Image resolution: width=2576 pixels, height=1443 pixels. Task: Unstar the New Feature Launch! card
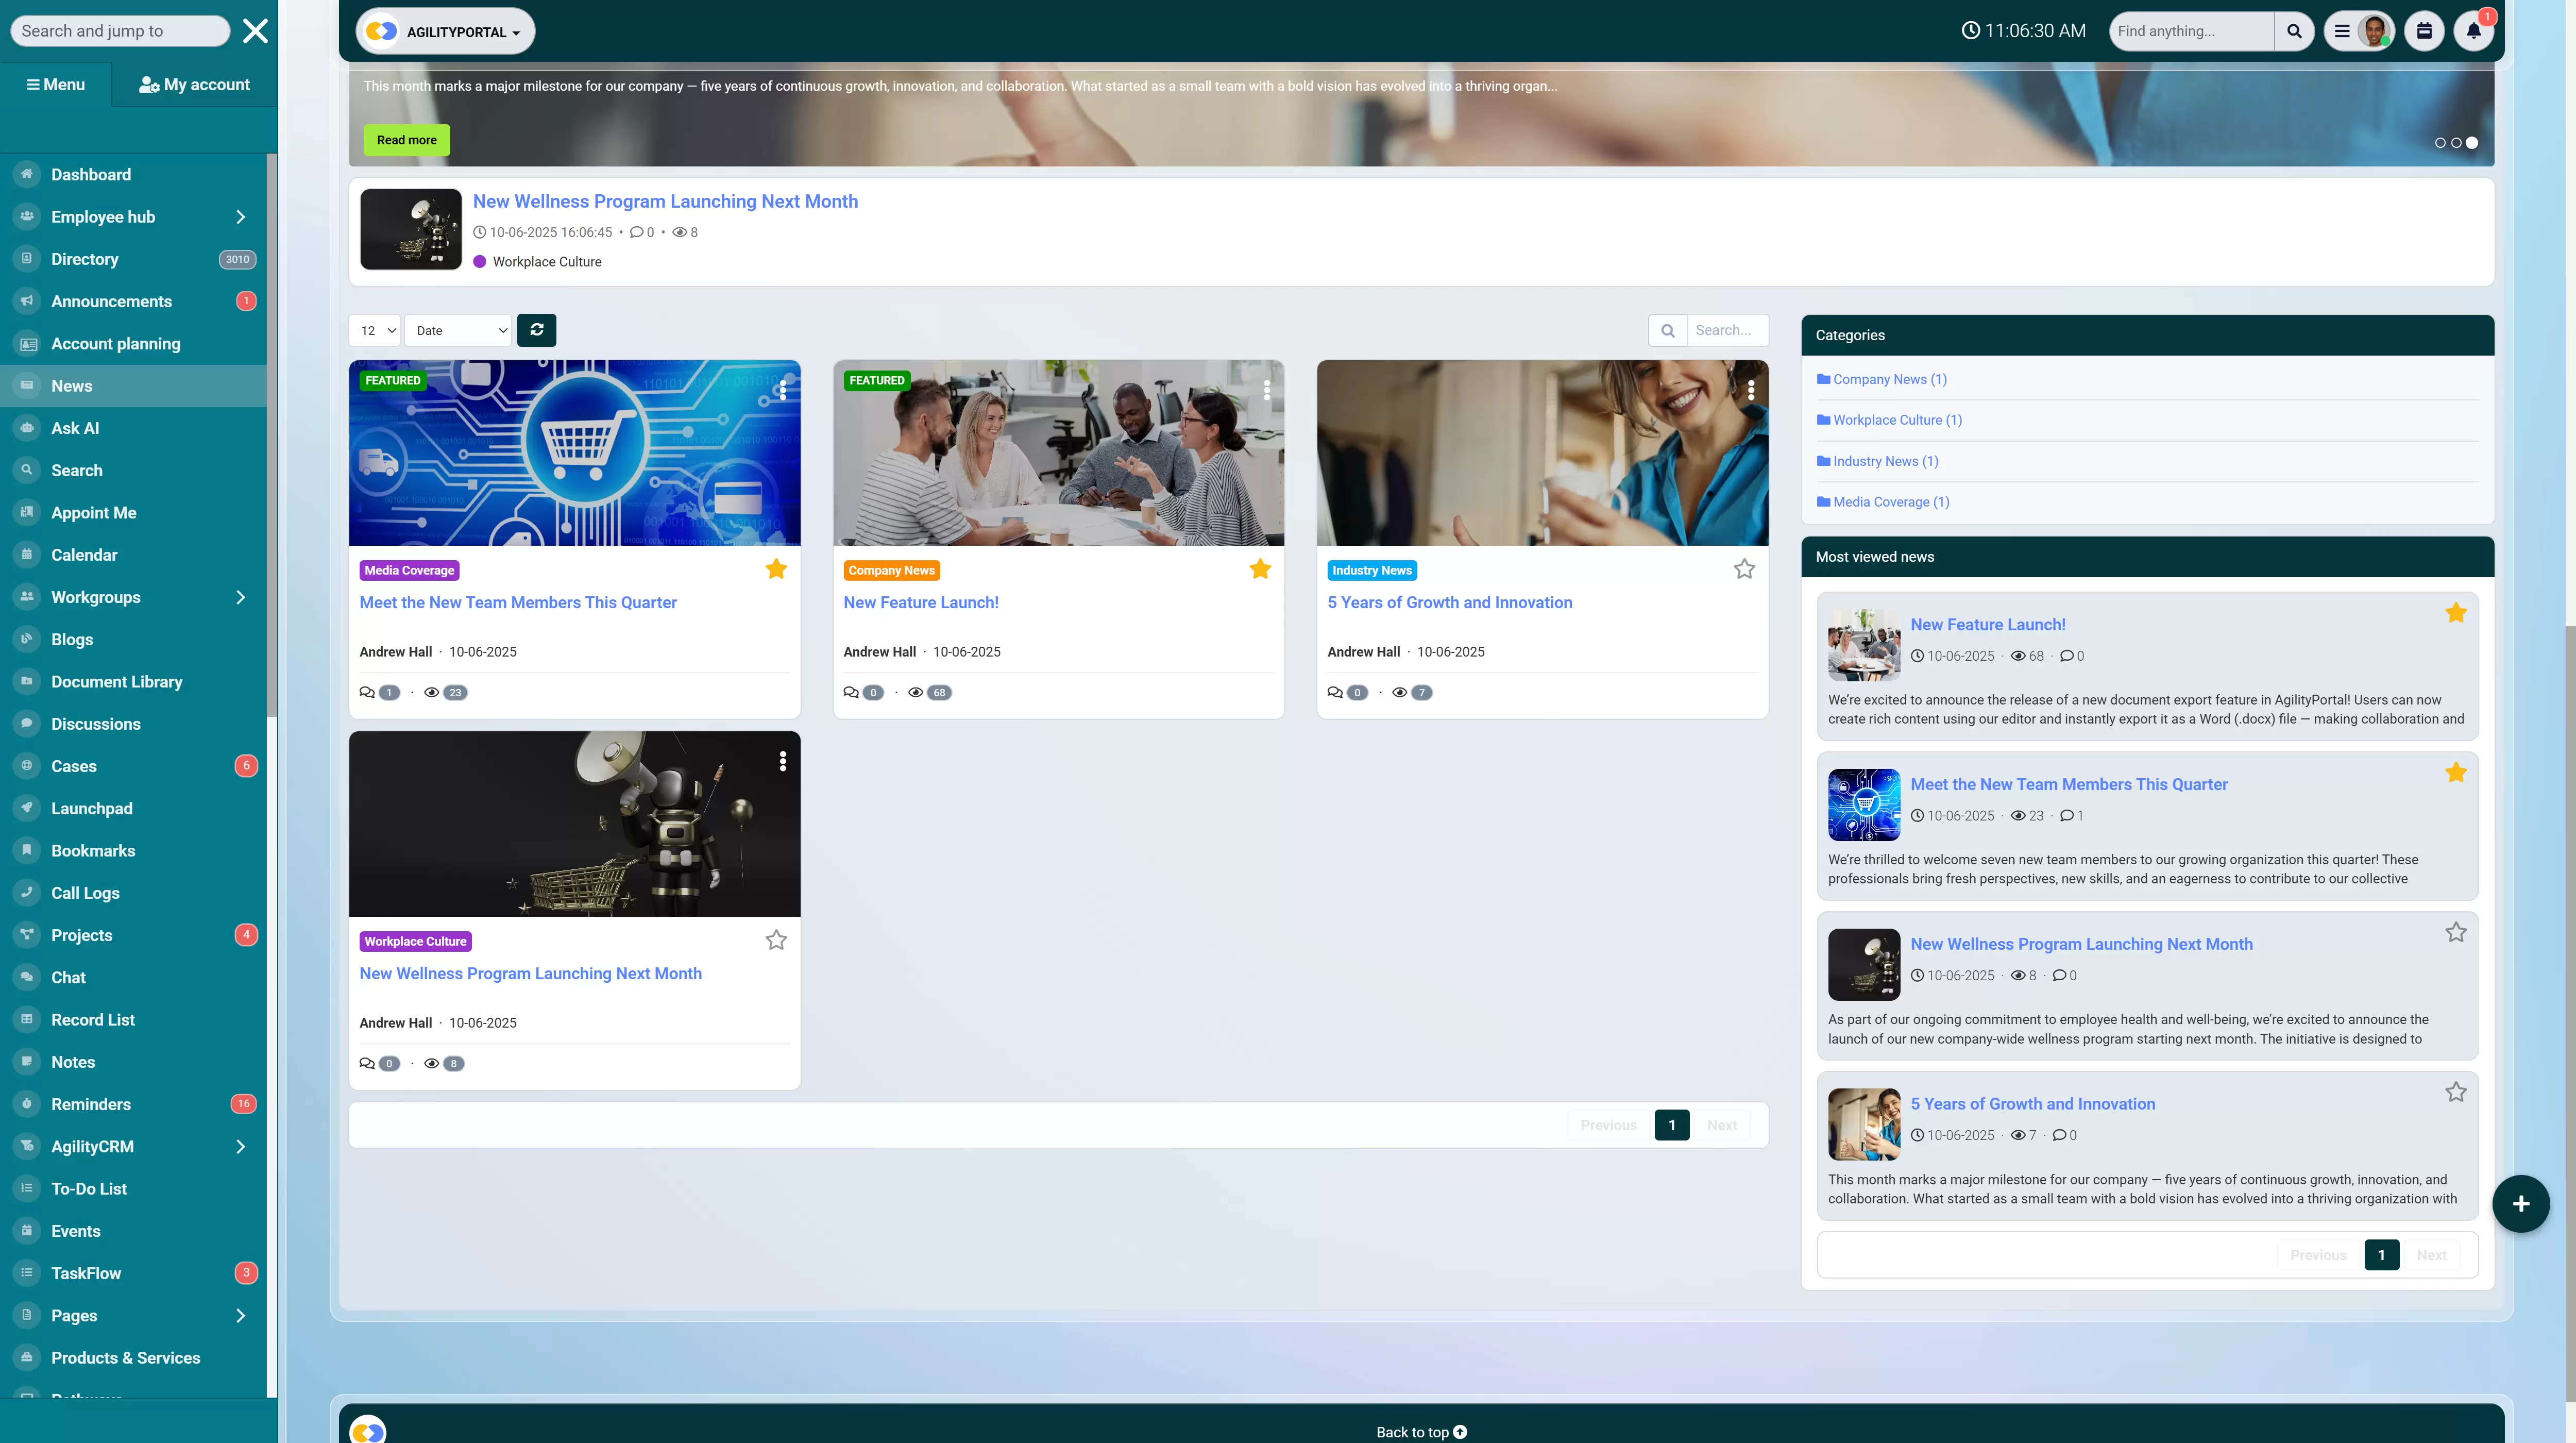[x=1259, y=569]
